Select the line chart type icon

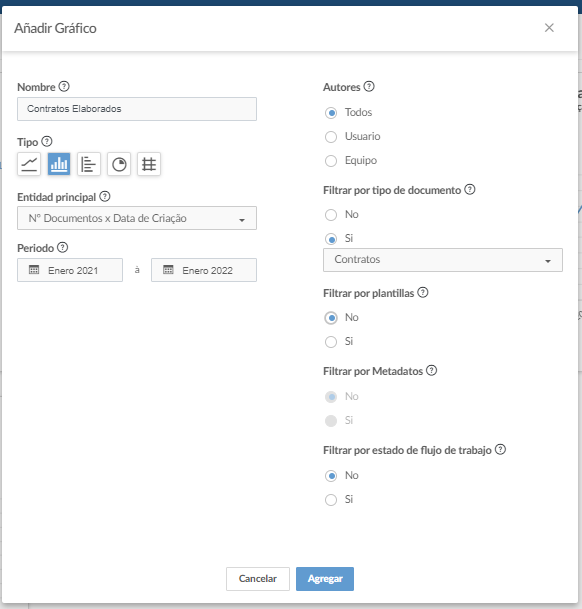click(29, 164)
